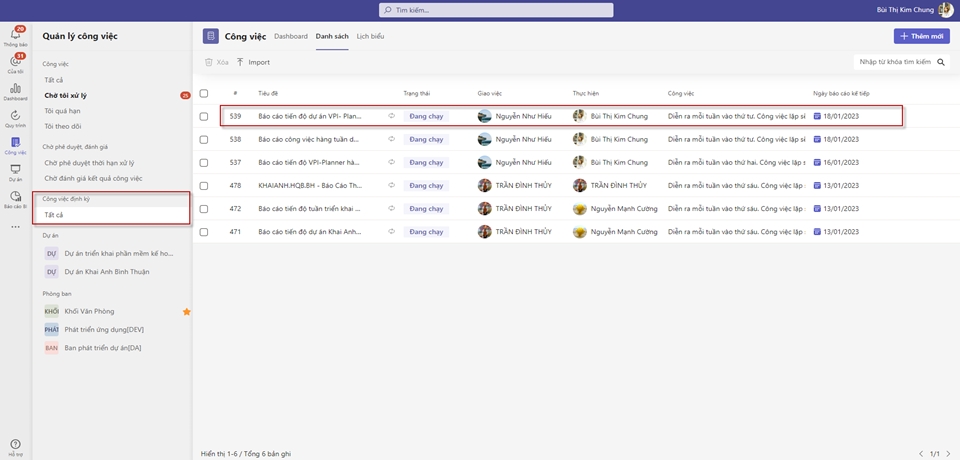Open the Thông báo notifications icon
The image size is (960, 460).
[x=15, y=37]
